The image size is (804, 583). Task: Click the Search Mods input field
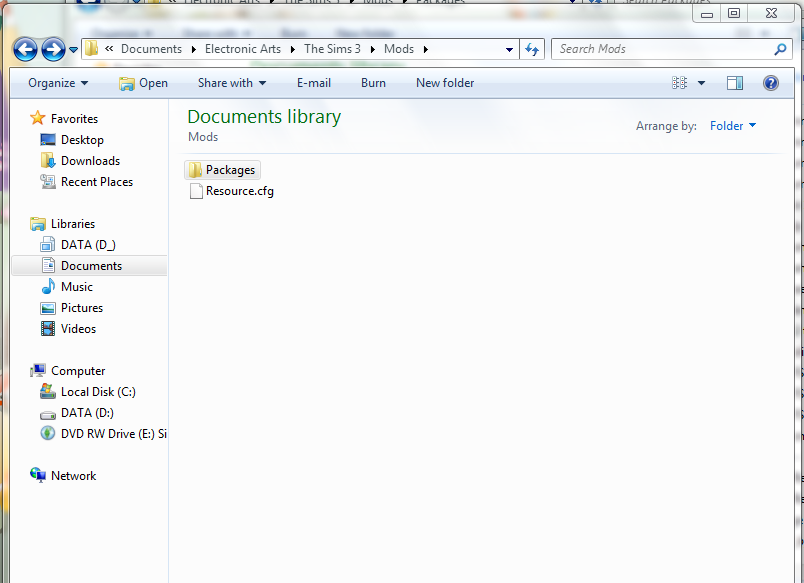tap(660, 49)
